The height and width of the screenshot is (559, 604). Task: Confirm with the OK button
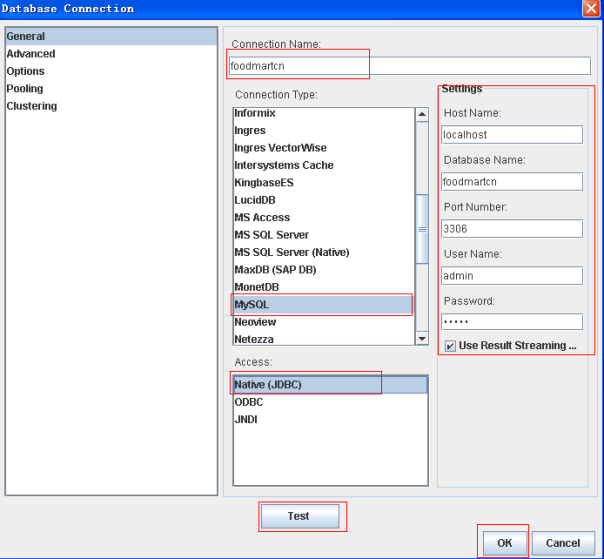pos(505,543)
